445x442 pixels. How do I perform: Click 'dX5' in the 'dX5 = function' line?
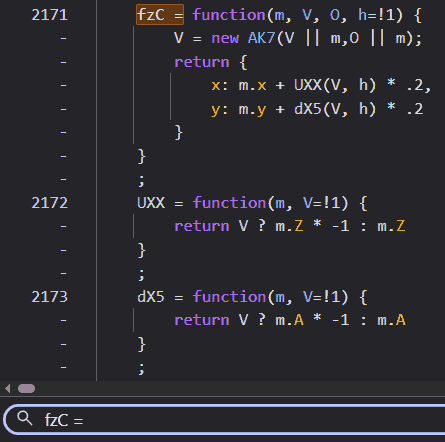151,297
